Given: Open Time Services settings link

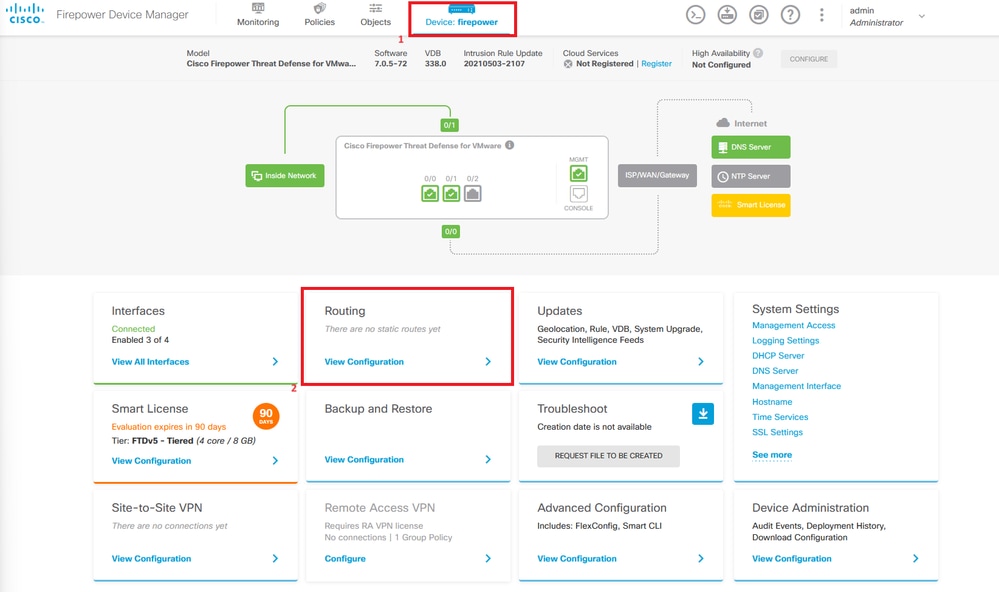Looking at the screenshot, I should click(780, 417).
